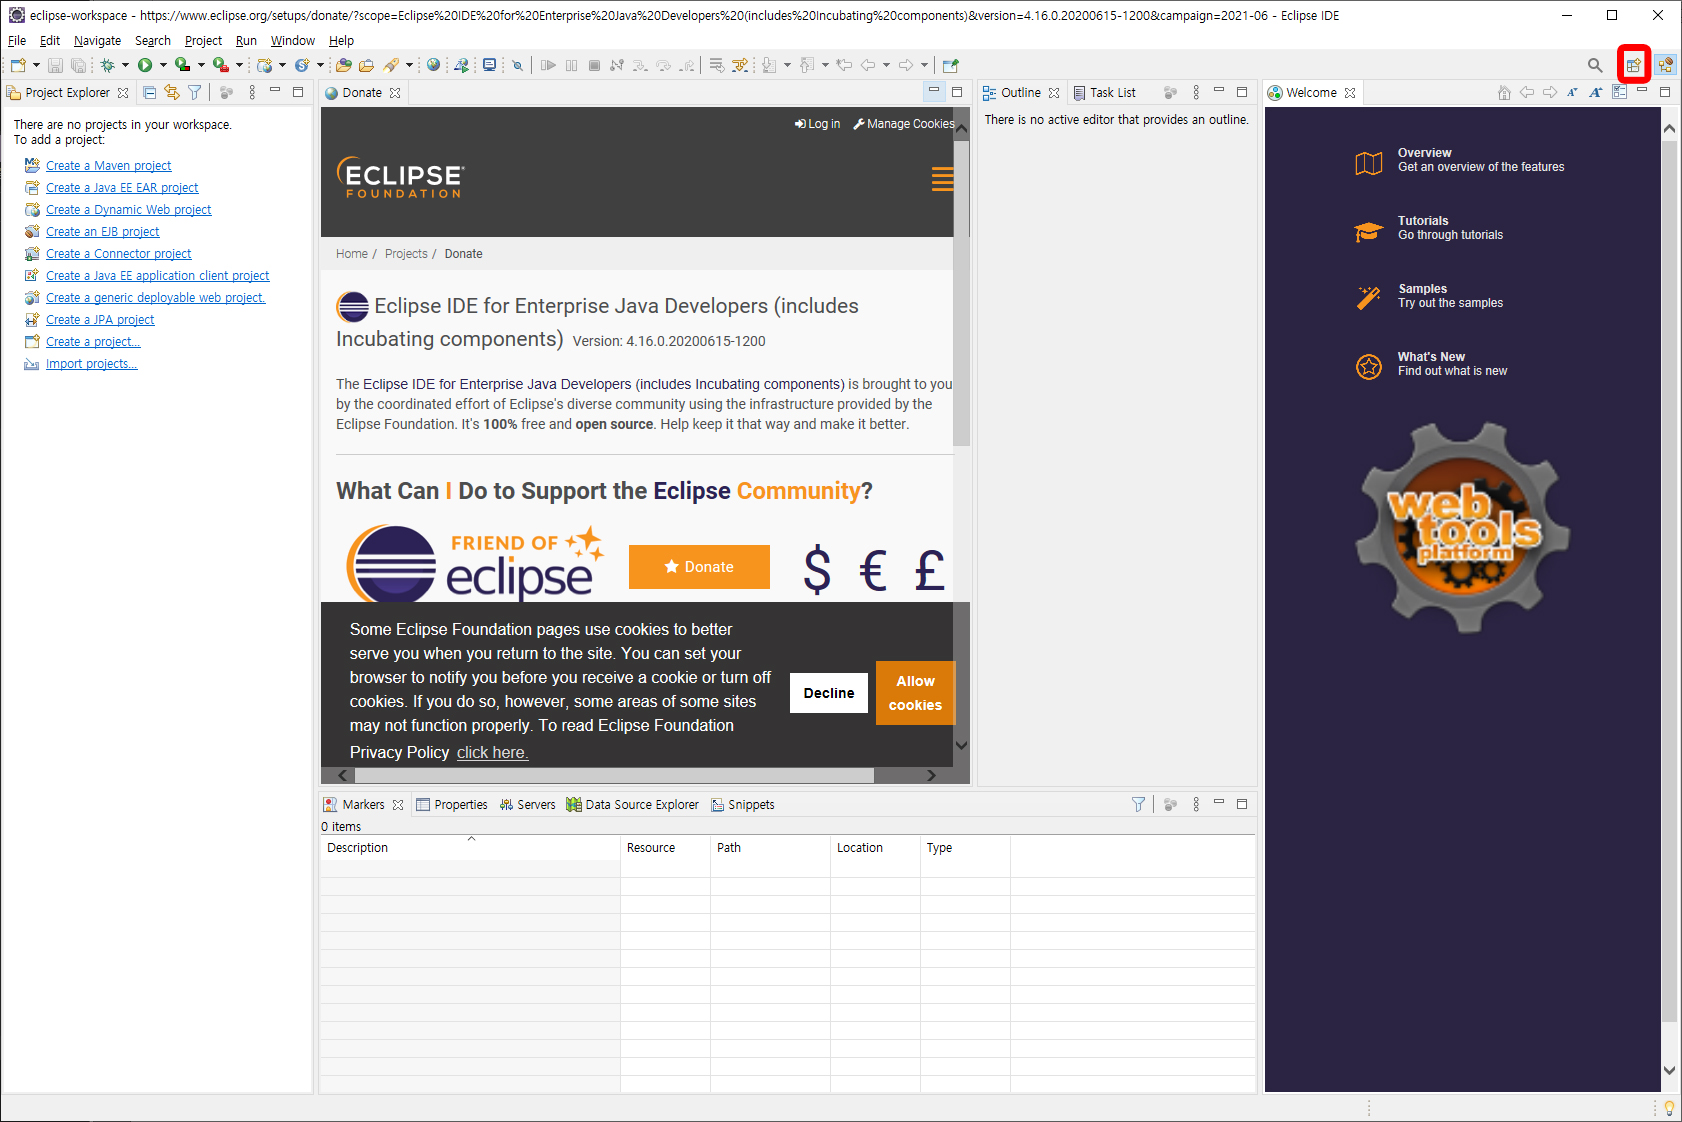The height and width of the screenshot is (1122, 1682).
Task: Launch Debug using the bug icon
Action: [x=107, y=65]
